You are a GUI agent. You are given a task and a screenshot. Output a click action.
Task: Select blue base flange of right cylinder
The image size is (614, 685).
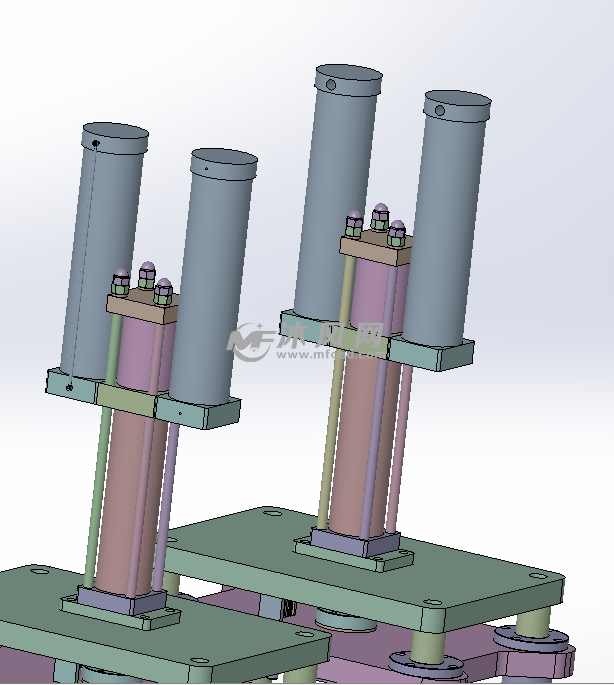[x=350, y=544]
